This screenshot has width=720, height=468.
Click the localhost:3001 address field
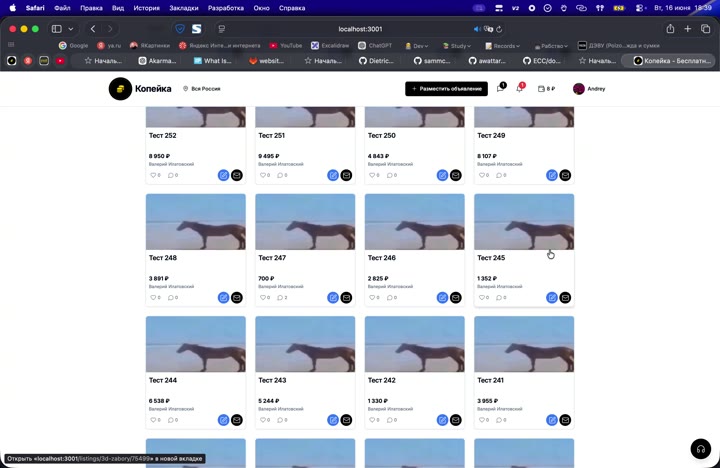click(x=360, y=29)
